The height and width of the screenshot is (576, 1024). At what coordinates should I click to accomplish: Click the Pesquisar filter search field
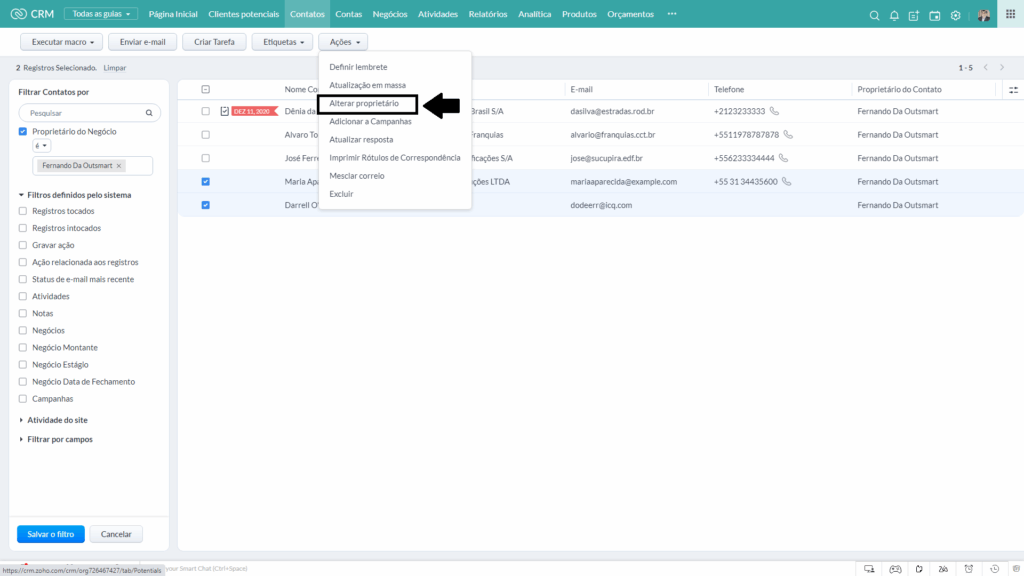point(89,113)
